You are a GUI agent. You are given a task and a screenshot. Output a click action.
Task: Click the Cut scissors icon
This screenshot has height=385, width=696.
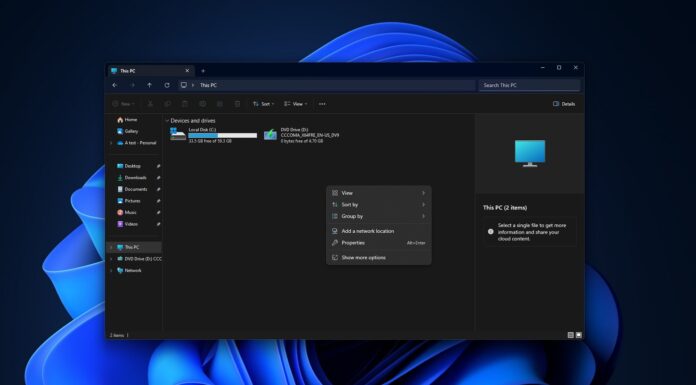[150, 104]
